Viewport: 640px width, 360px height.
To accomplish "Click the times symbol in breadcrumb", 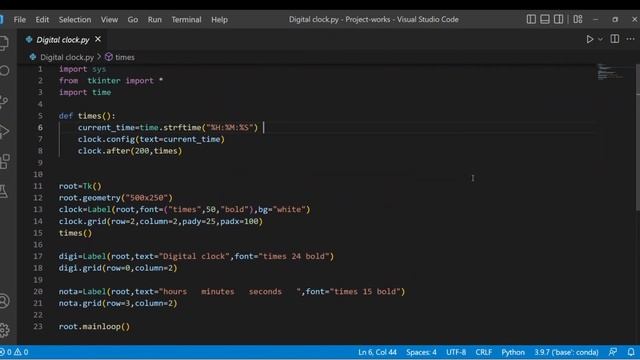I will tap(124, 57).
